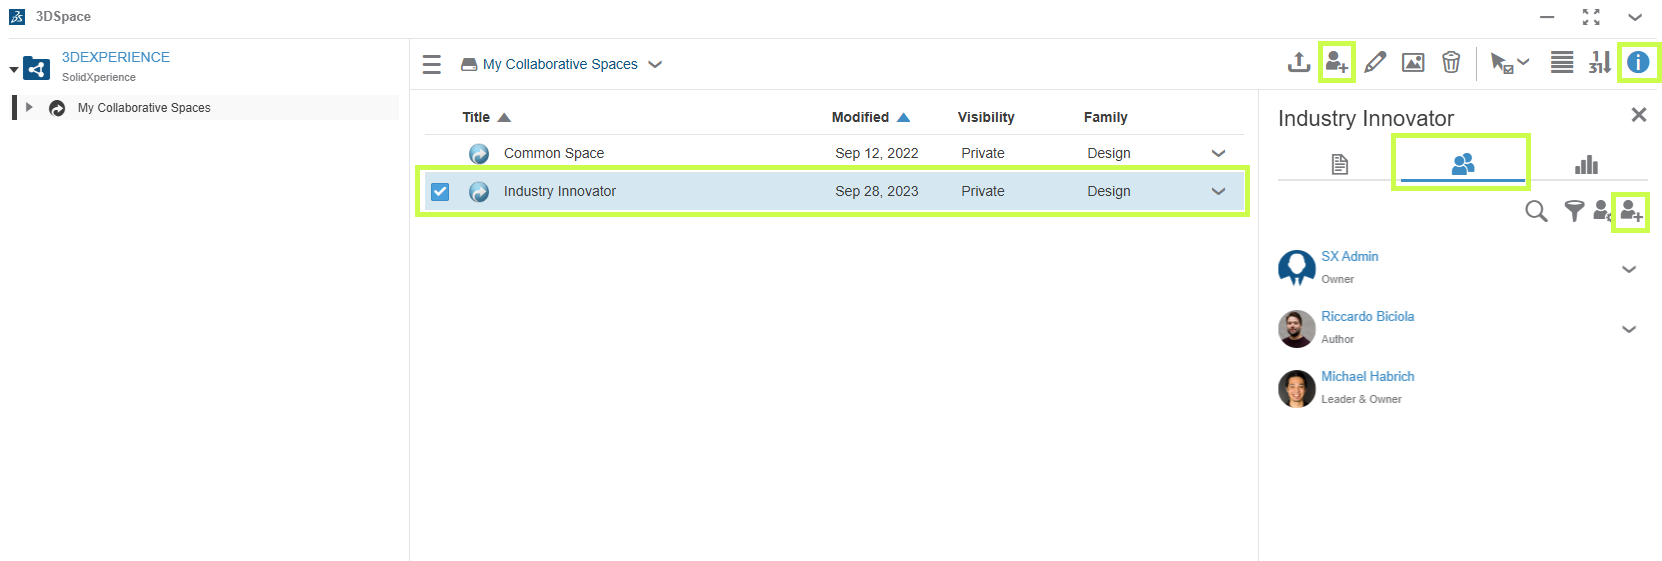Switch to the statistics chart tab
1662x561 pixels.
click(x=1586, y=164)
